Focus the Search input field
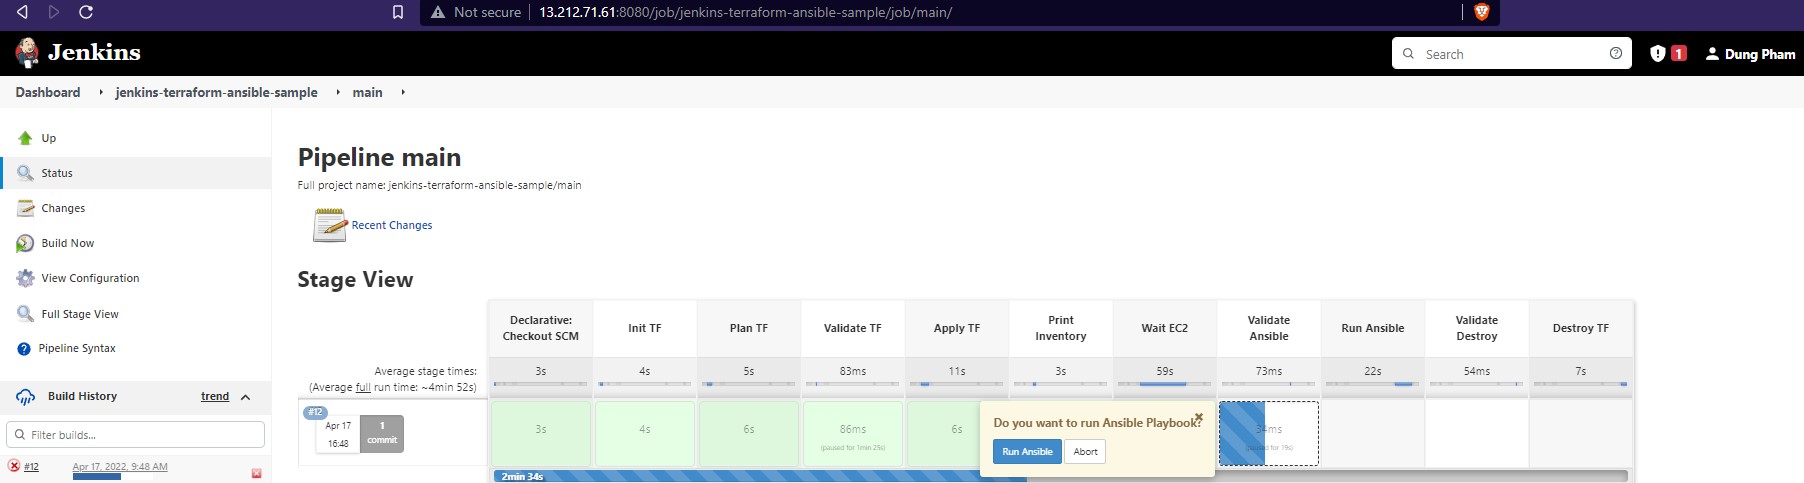The image size is (1804, 483). point(1511,53)
